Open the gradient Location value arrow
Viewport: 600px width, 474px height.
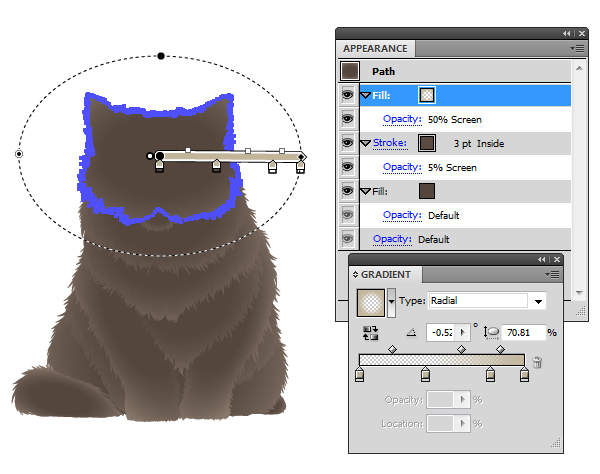[463, 424]
